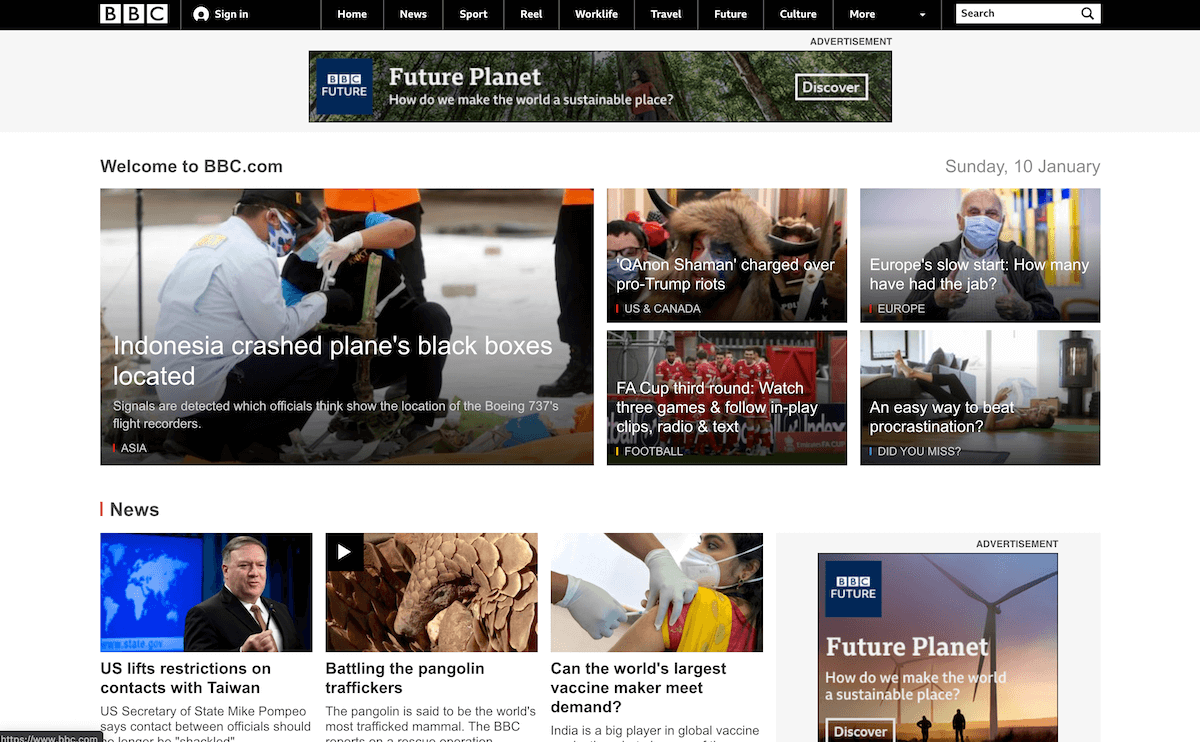
Task: Open easy way to beat procrastination story
Action: click(x=942, y=417)
